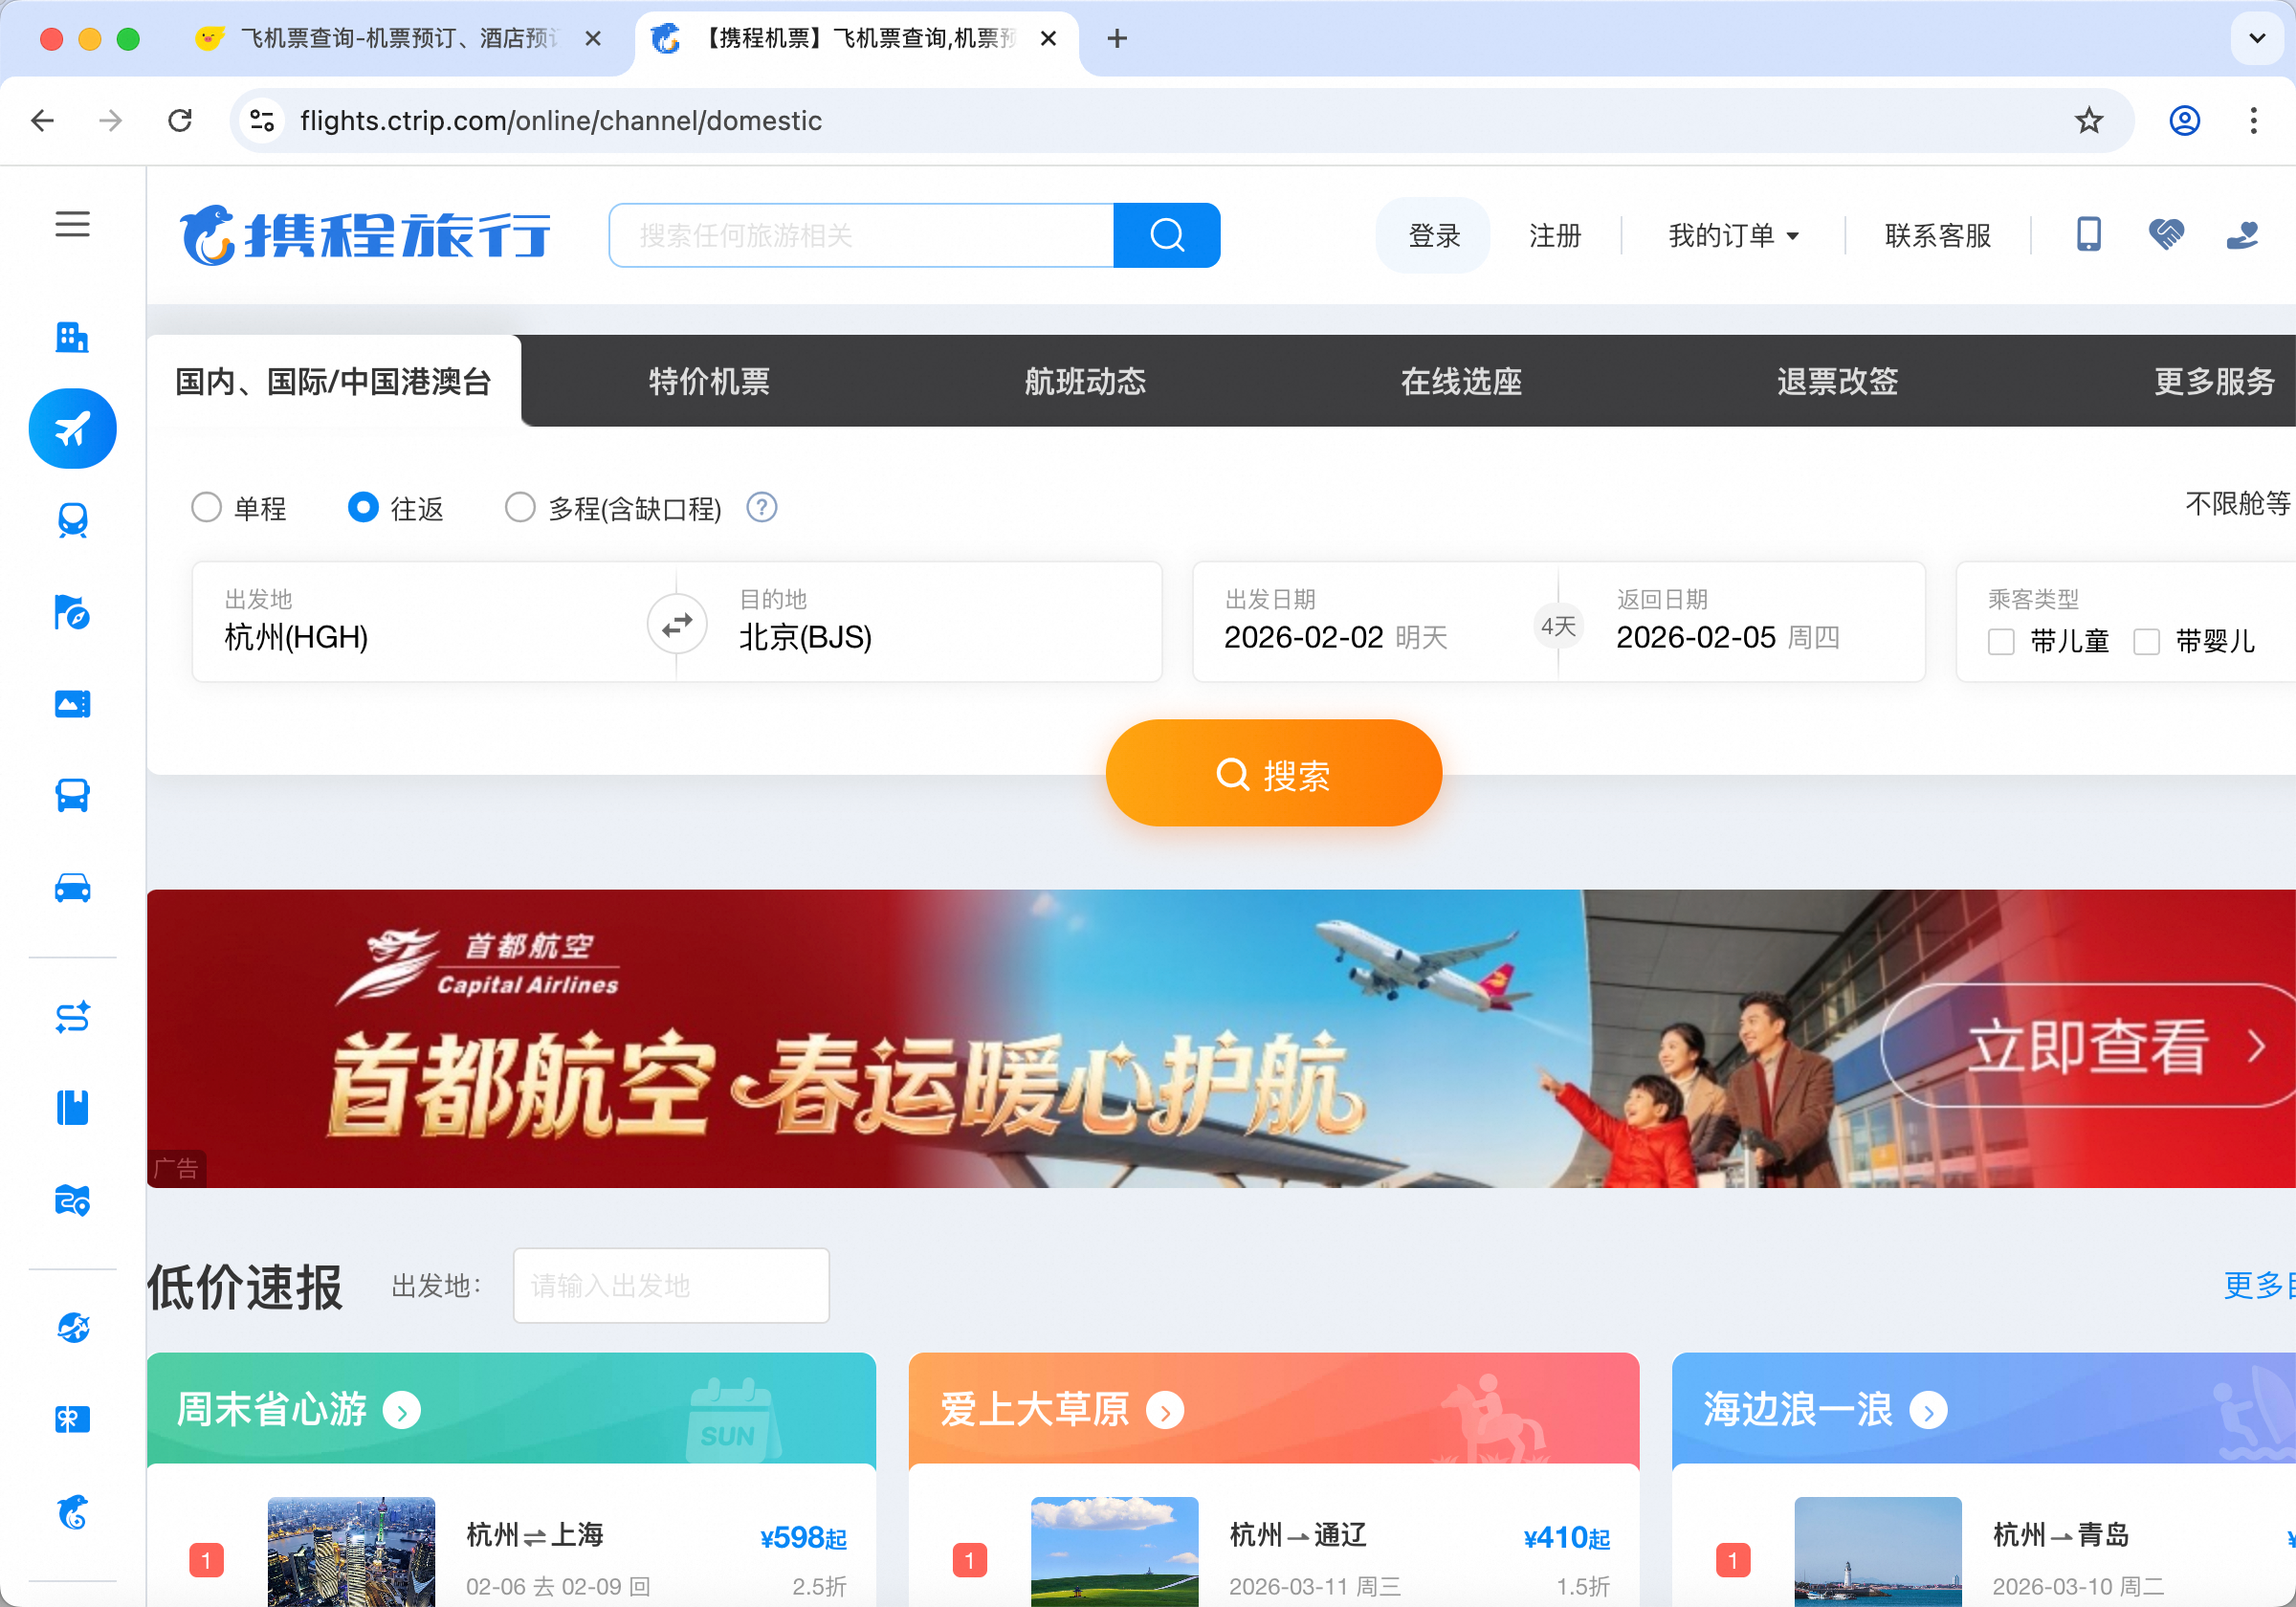This screenshot has width=2296, height=1607.
Task: Open the mobile phone app icon
Action: [2088, 235]
